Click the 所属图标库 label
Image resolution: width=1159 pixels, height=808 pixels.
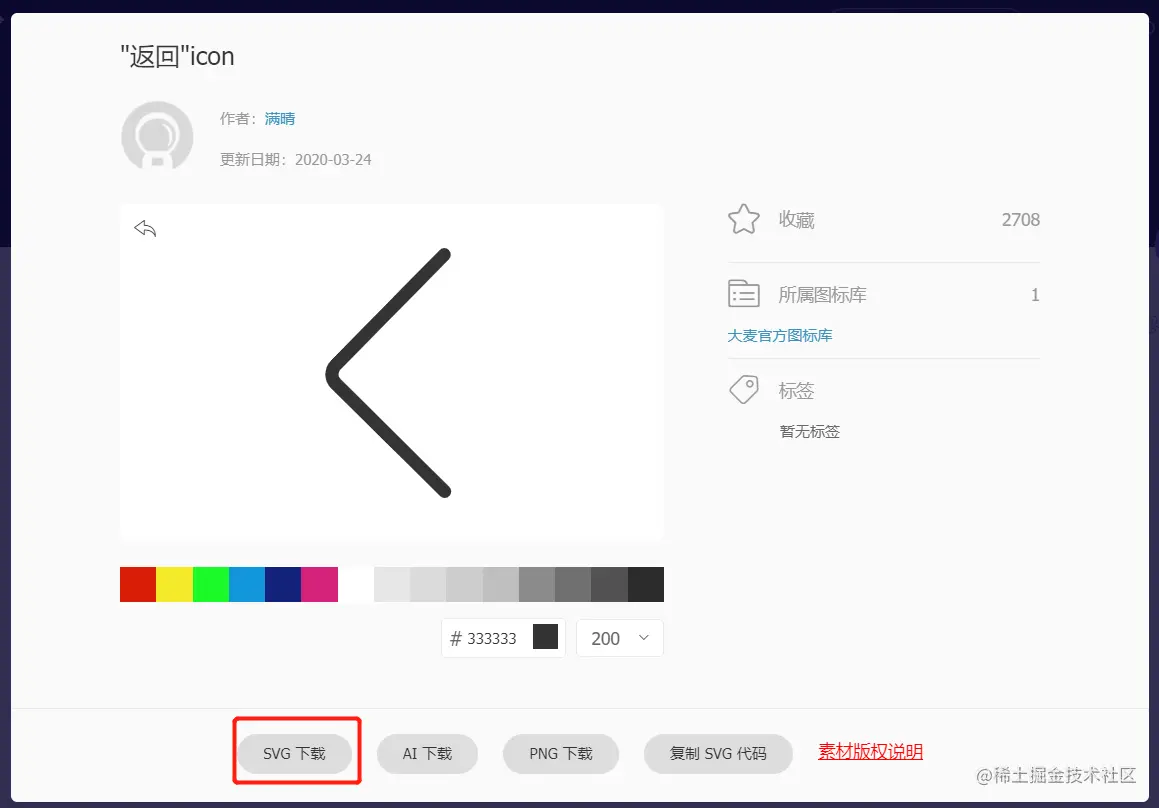pos(823,295)
